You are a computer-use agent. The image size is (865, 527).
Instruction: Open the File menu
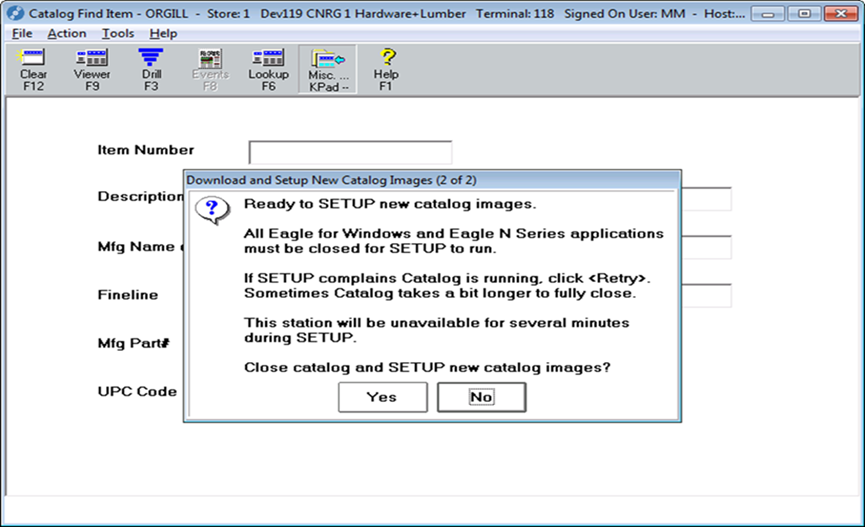point(22,34)
